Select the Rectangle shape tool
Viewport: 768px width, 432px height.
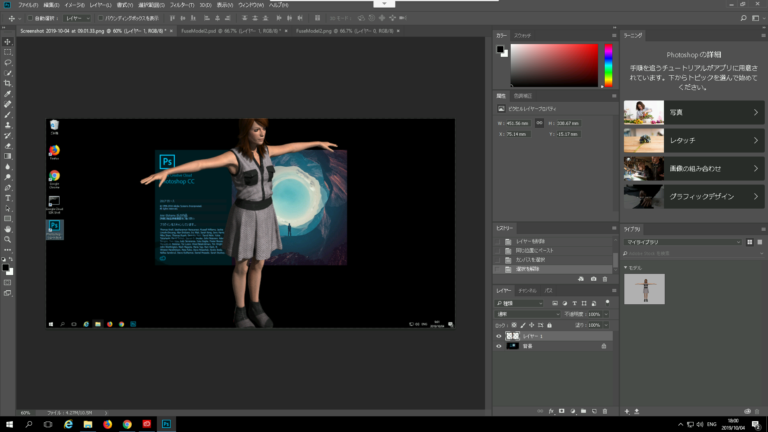(8, 218)
